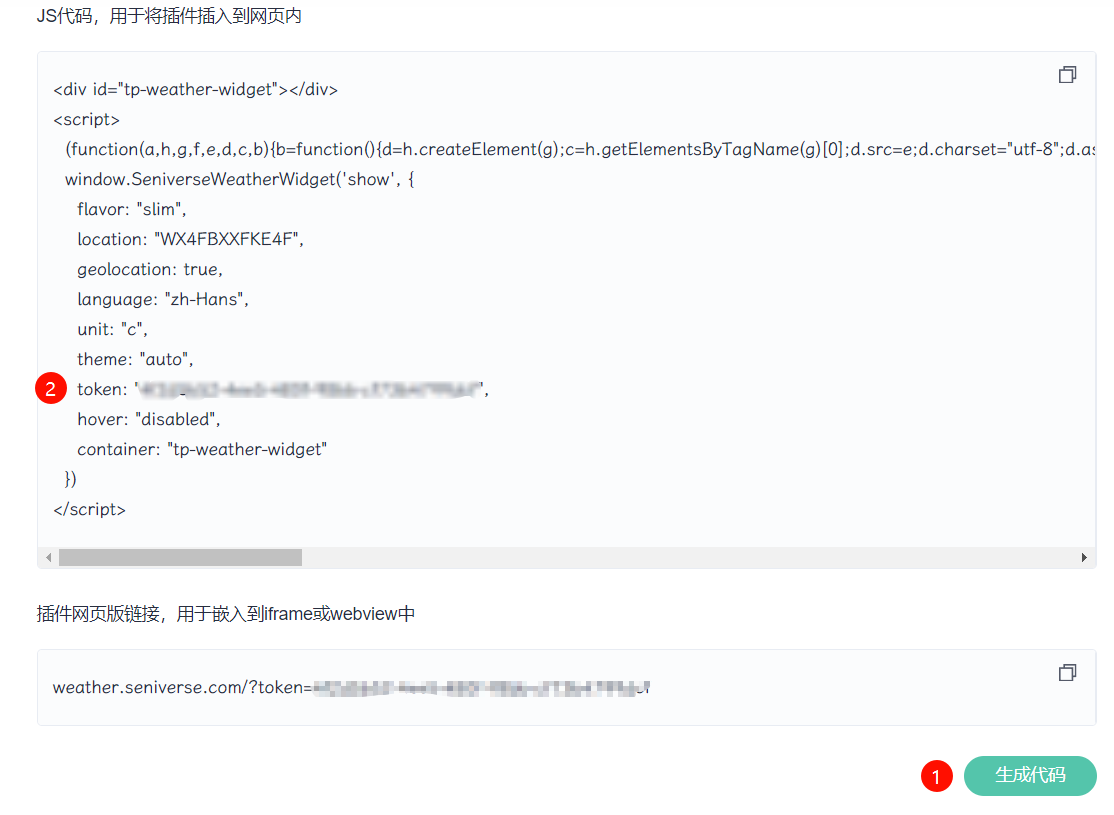
Task: Click the language: "zh-Hans" line
Action: [x=163, y=299]
